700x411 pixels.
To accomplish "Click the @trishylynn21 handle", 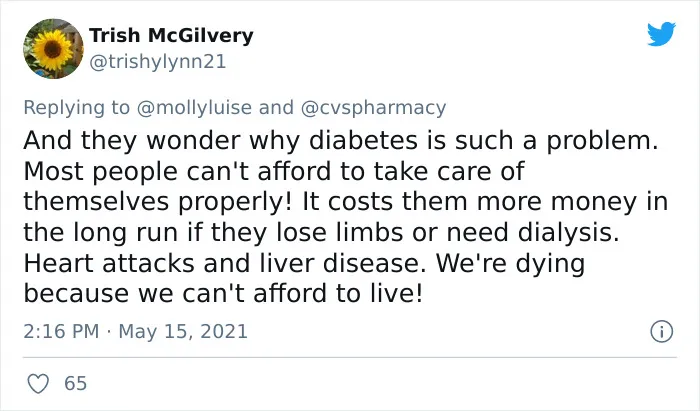I will click(x=158, y=62).
